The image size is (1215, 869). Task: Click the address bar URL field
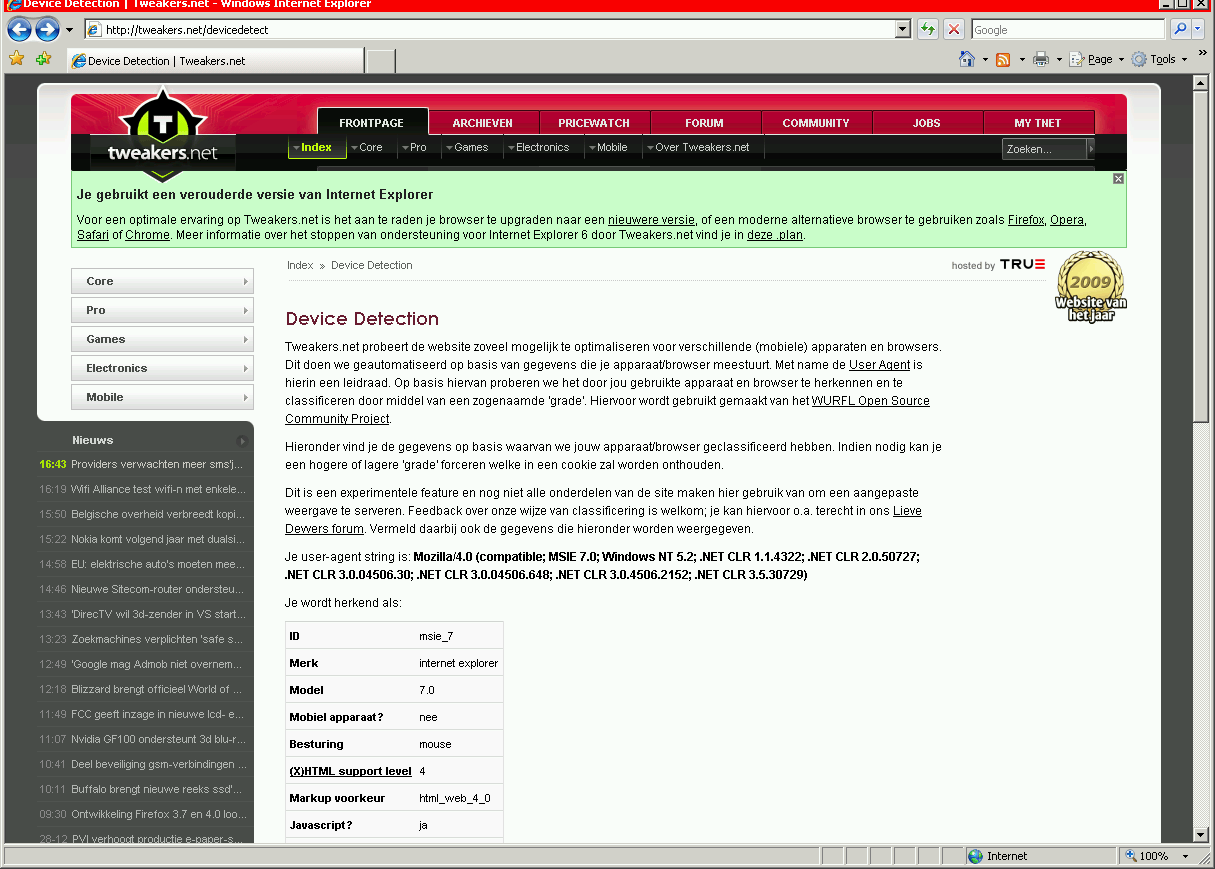[x=490, y=30]
